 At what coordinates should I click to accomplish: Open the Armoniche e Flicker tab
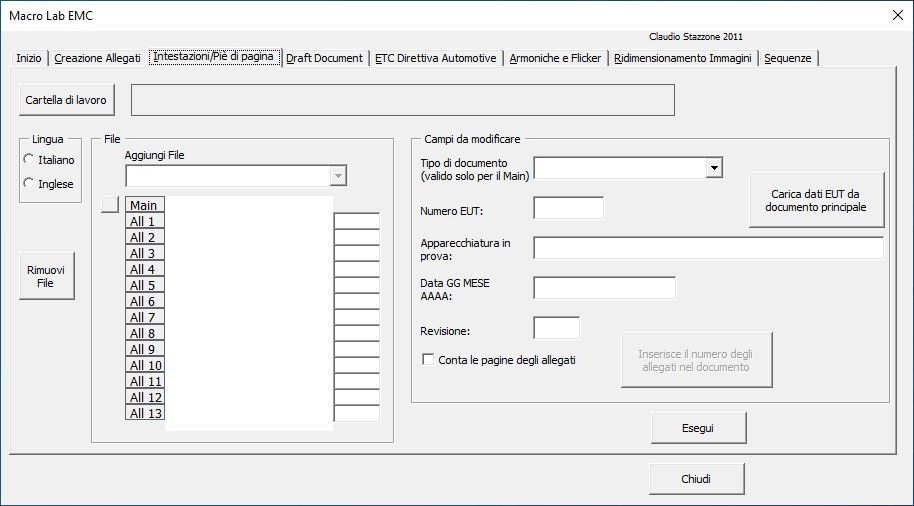(555, 58)
